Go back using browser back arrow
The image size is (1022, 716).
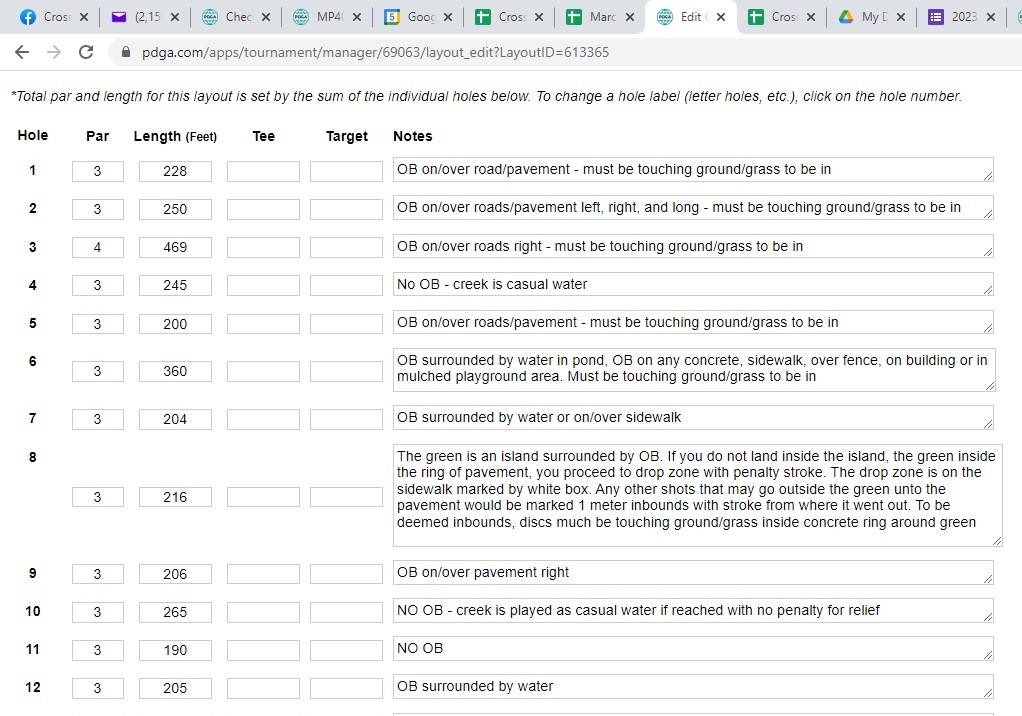[22, 52]
